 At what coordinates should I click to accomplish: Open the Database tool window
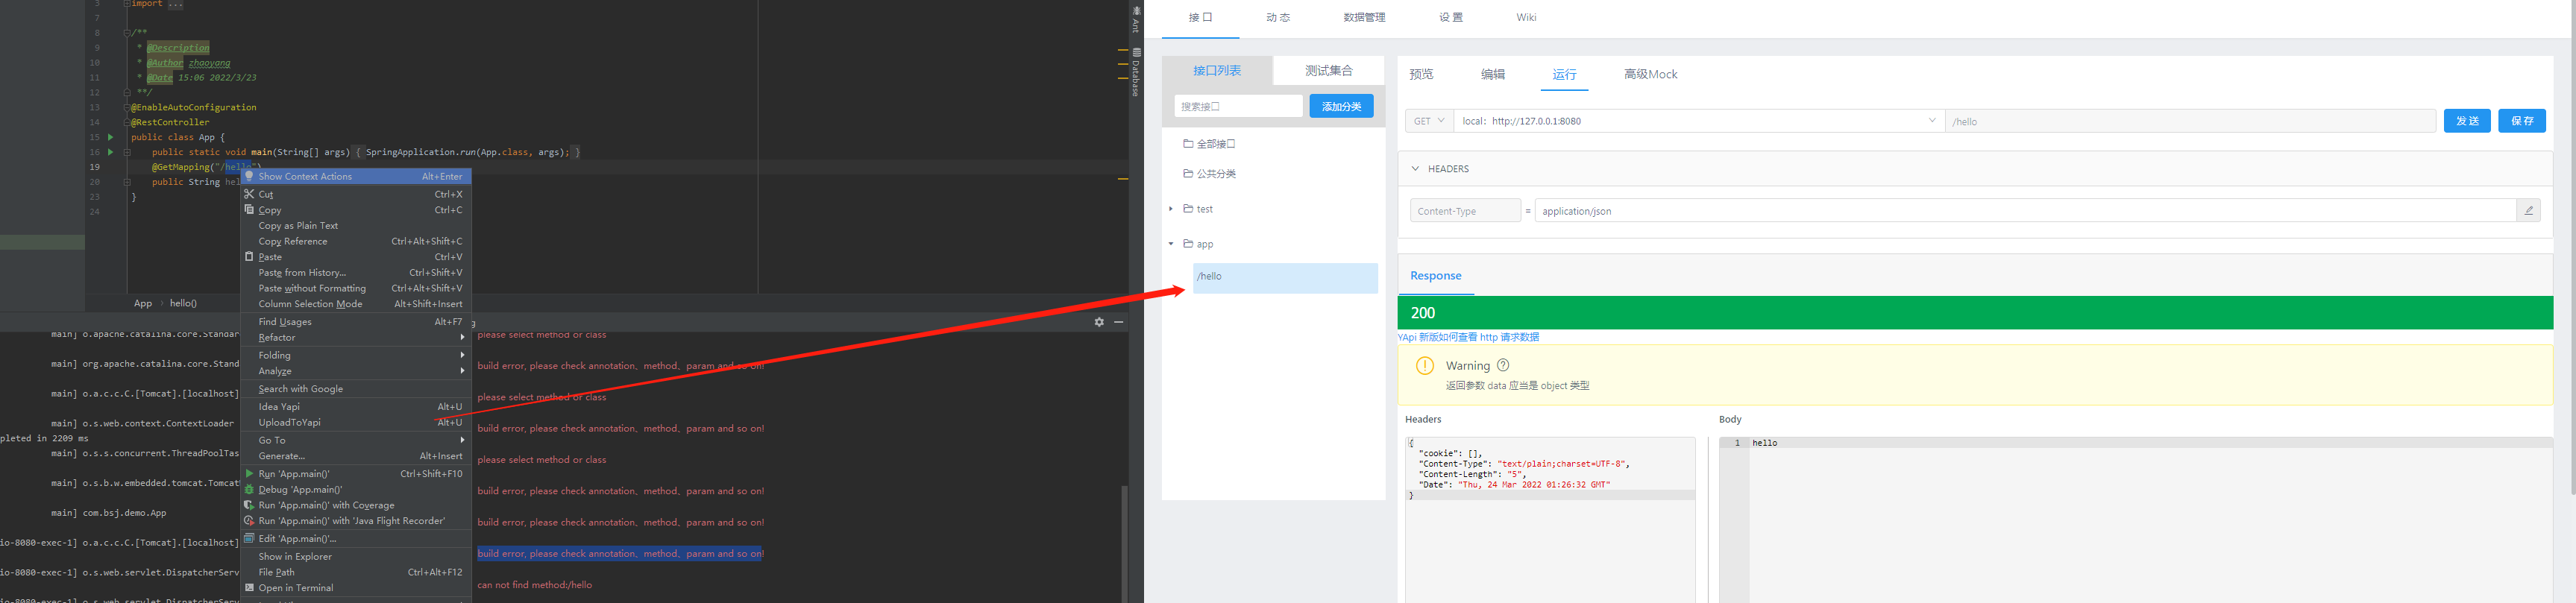tap(1136, 72)
